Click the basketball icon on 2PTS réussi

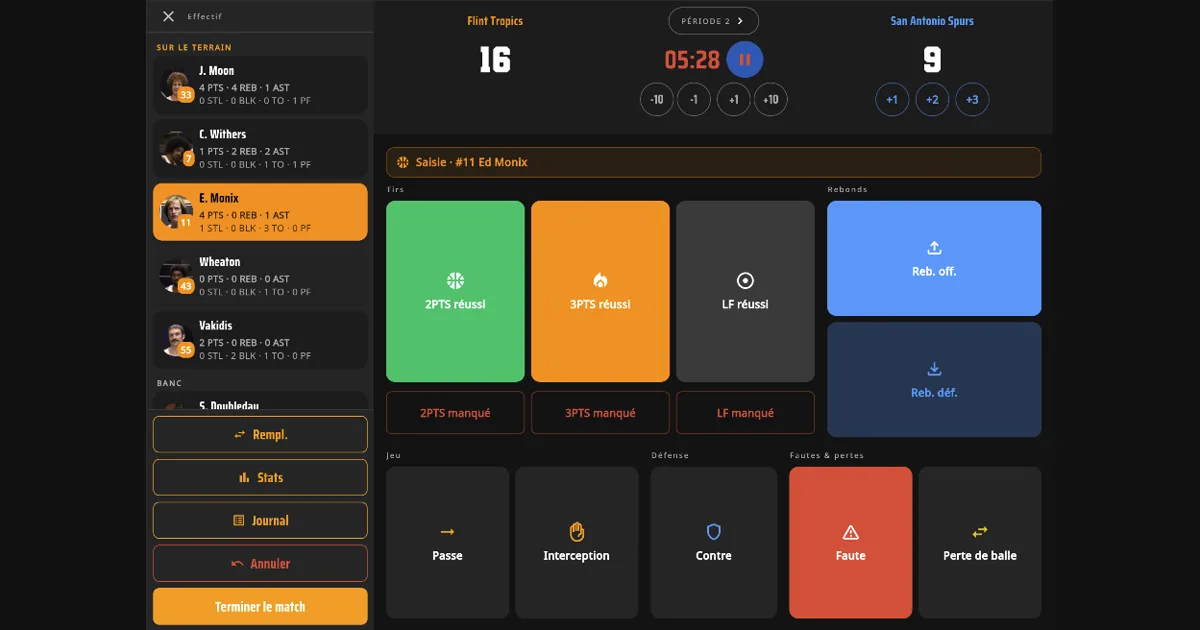tap(455, 281)
